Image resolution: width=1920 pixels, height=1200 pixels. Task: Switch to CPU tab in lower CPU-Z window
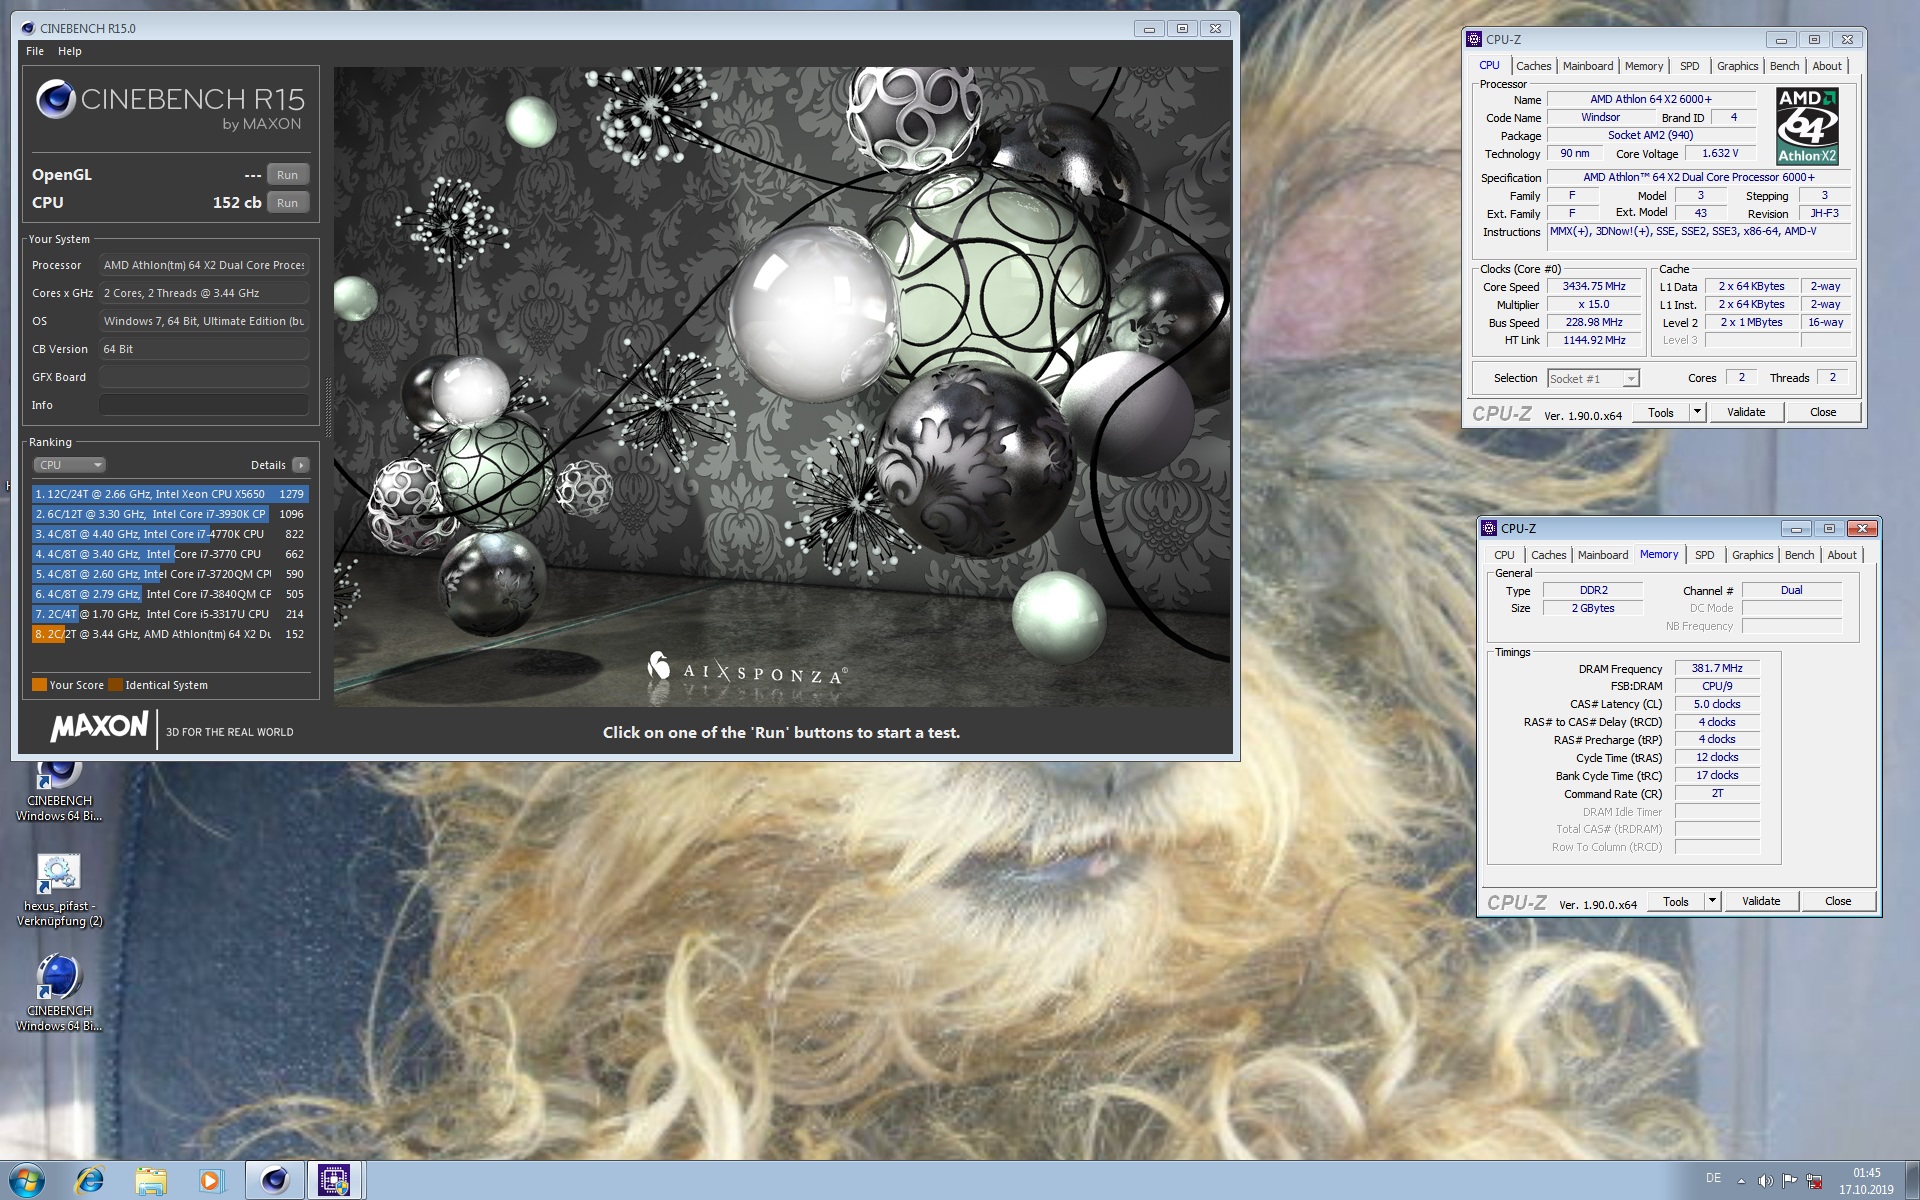click(x=1504, y=555)
